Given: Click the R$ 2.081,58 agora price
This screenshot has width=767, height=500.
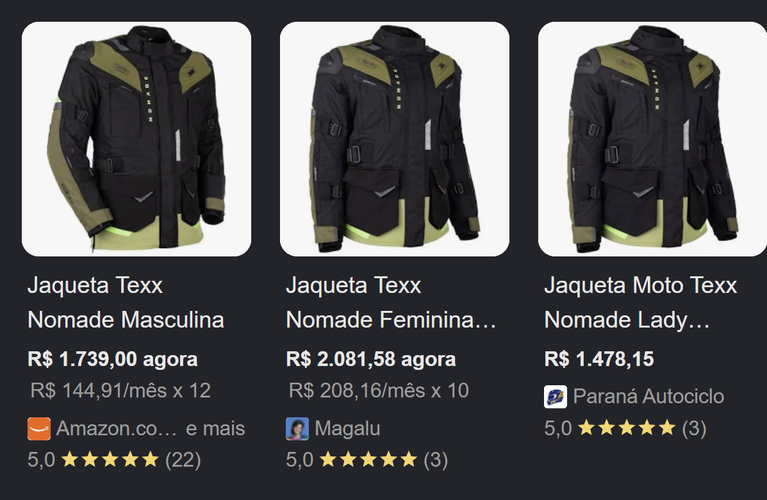Looking at the screenshot, I should [x=371, y=359].
